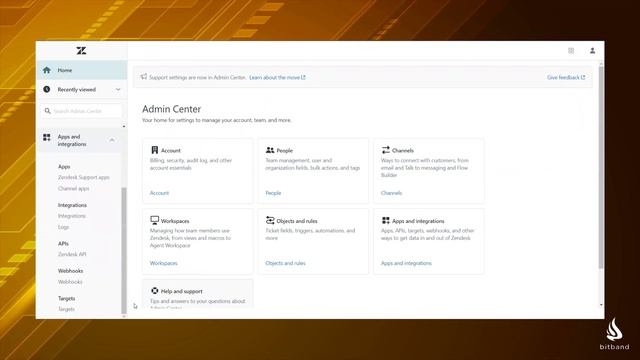The width and height of the screenshot is (640, 360).
Task: Click the Recently viewed clock icon
Action: [x=47, y=89]
